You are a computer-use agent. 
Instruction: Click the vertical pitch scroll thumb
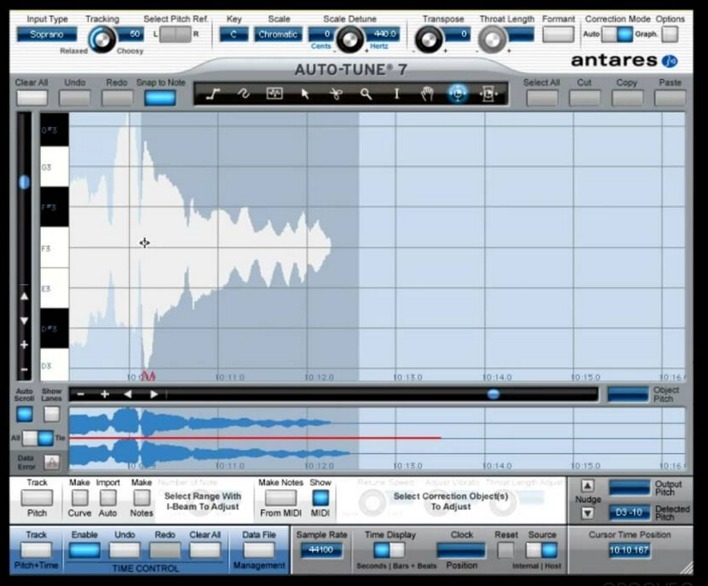coord(24,182)
